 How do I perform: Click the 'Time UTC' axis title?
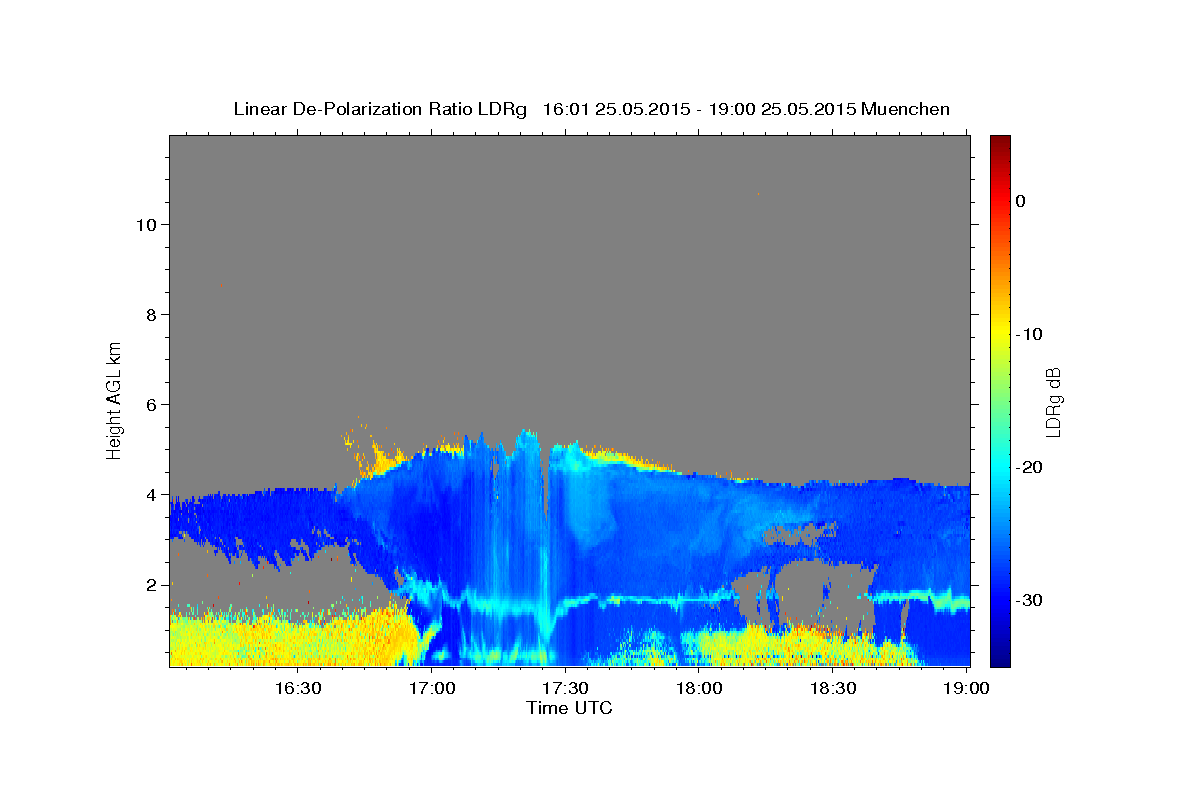point(569,709)
